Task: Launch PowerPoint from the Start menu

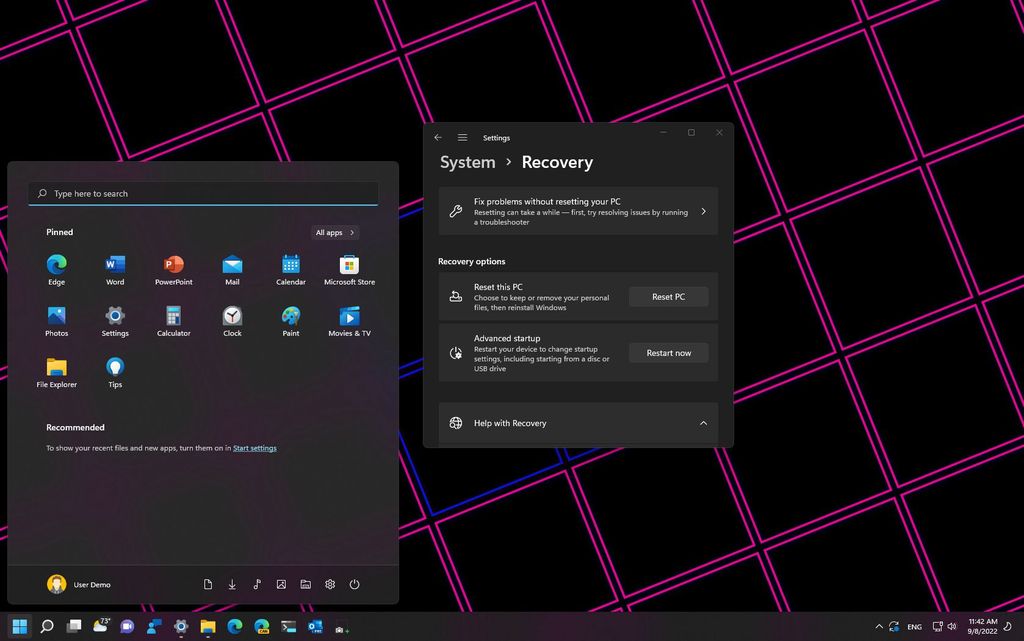Action: click(173, 267)
